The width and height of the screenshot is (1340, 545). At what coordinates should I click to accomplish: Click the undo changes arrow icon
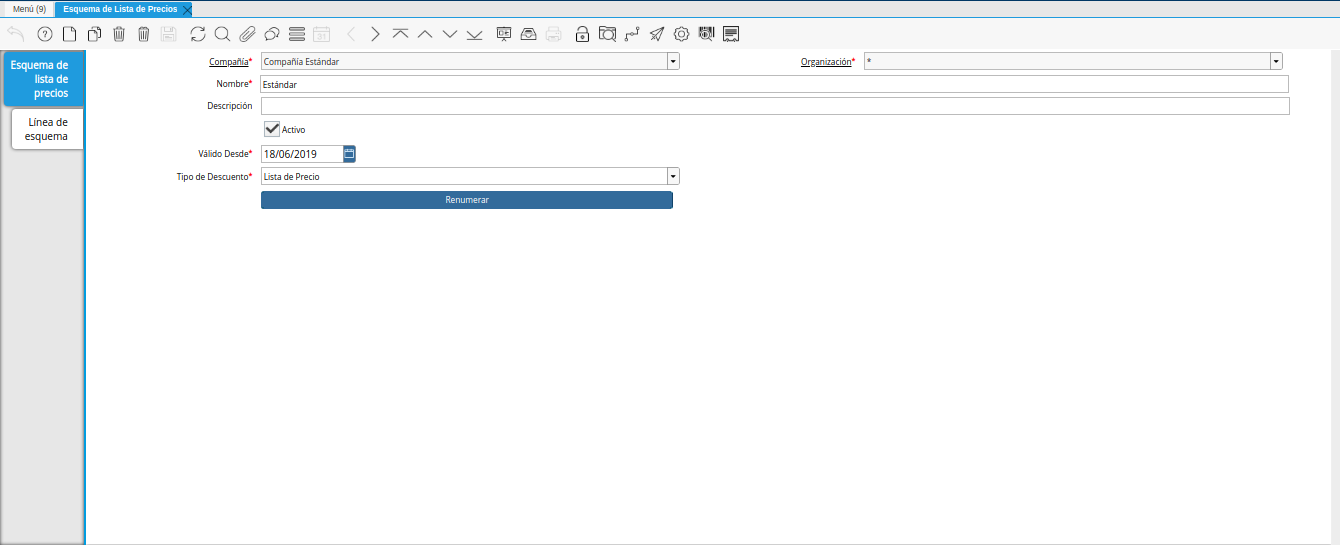pos(16,34)
